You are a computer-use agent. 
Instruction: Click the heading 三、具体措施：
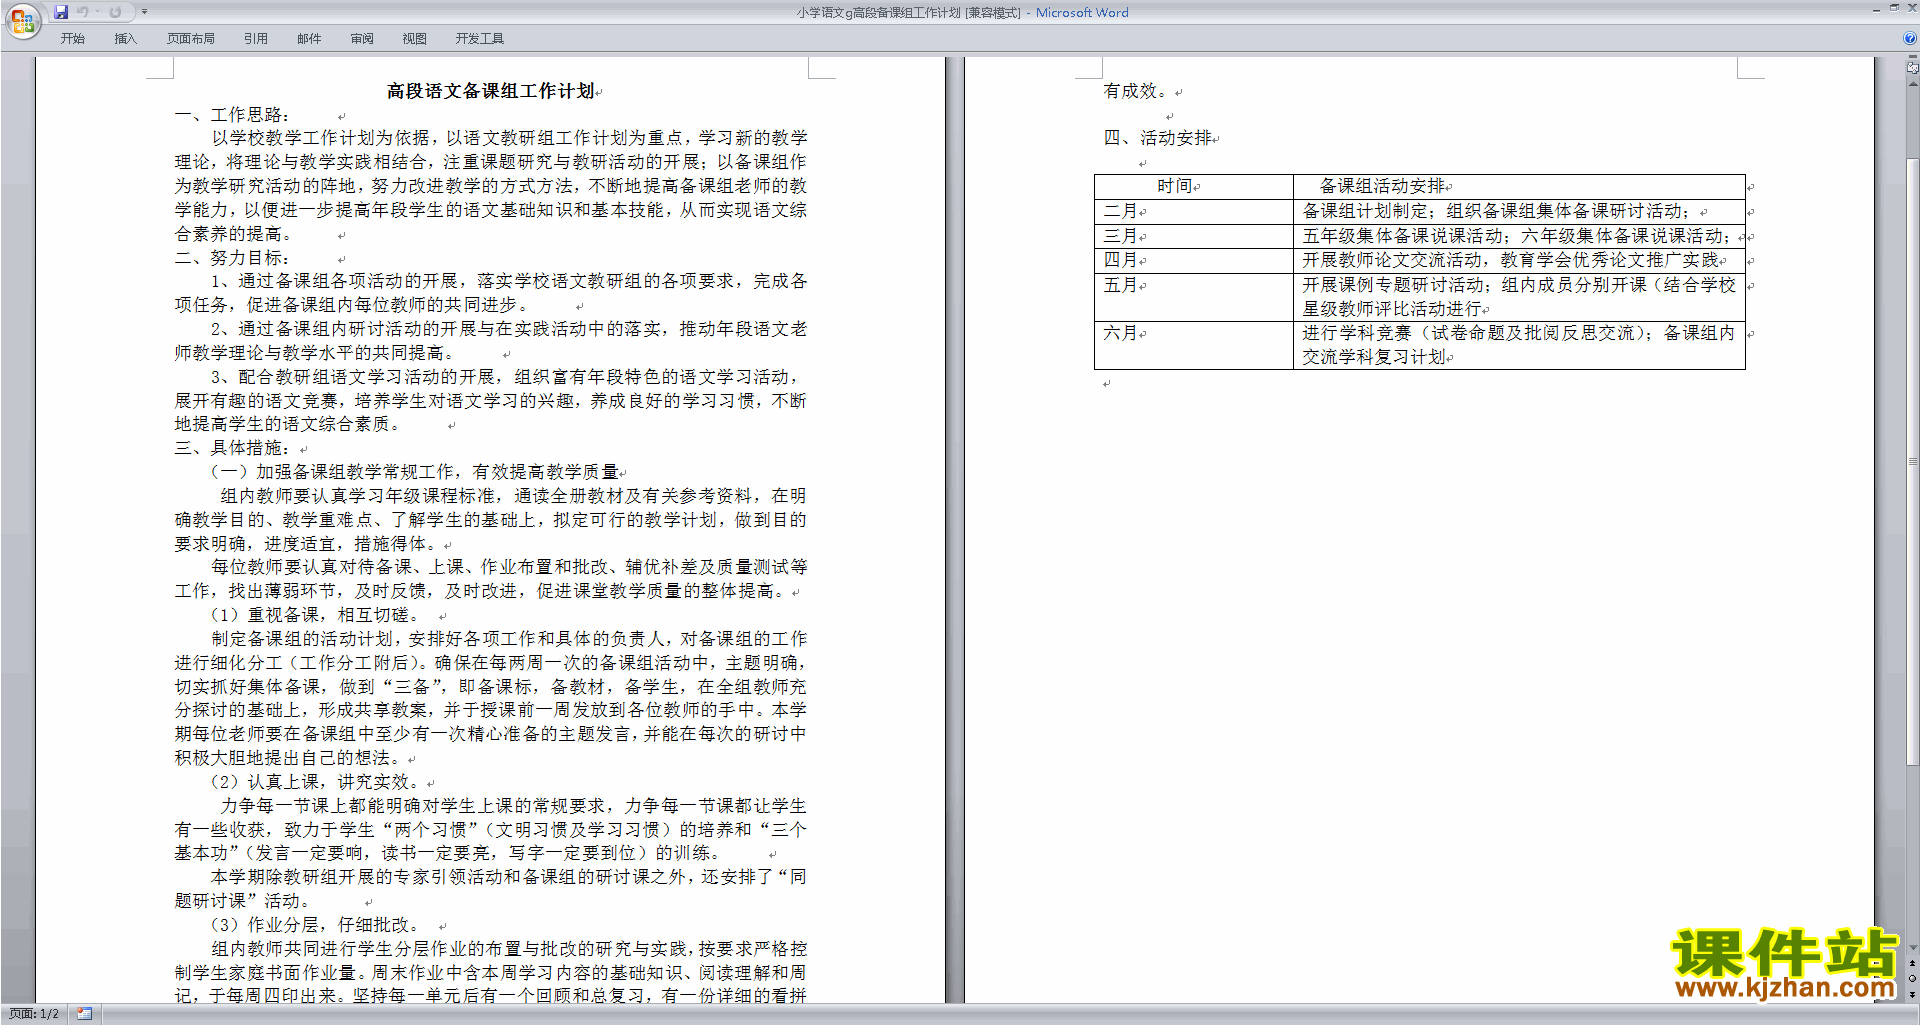233,448
